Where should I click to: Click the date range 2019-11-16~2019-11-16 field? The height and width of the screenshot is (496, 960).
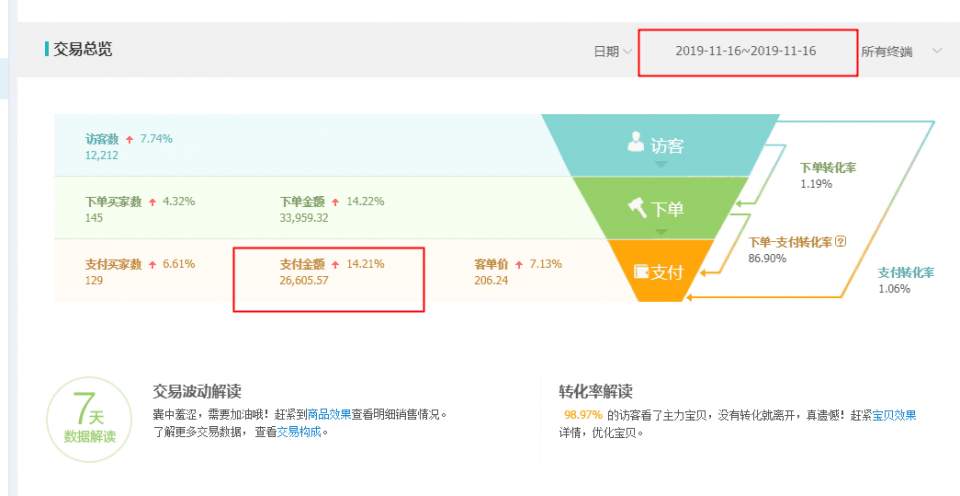[746, 51]
